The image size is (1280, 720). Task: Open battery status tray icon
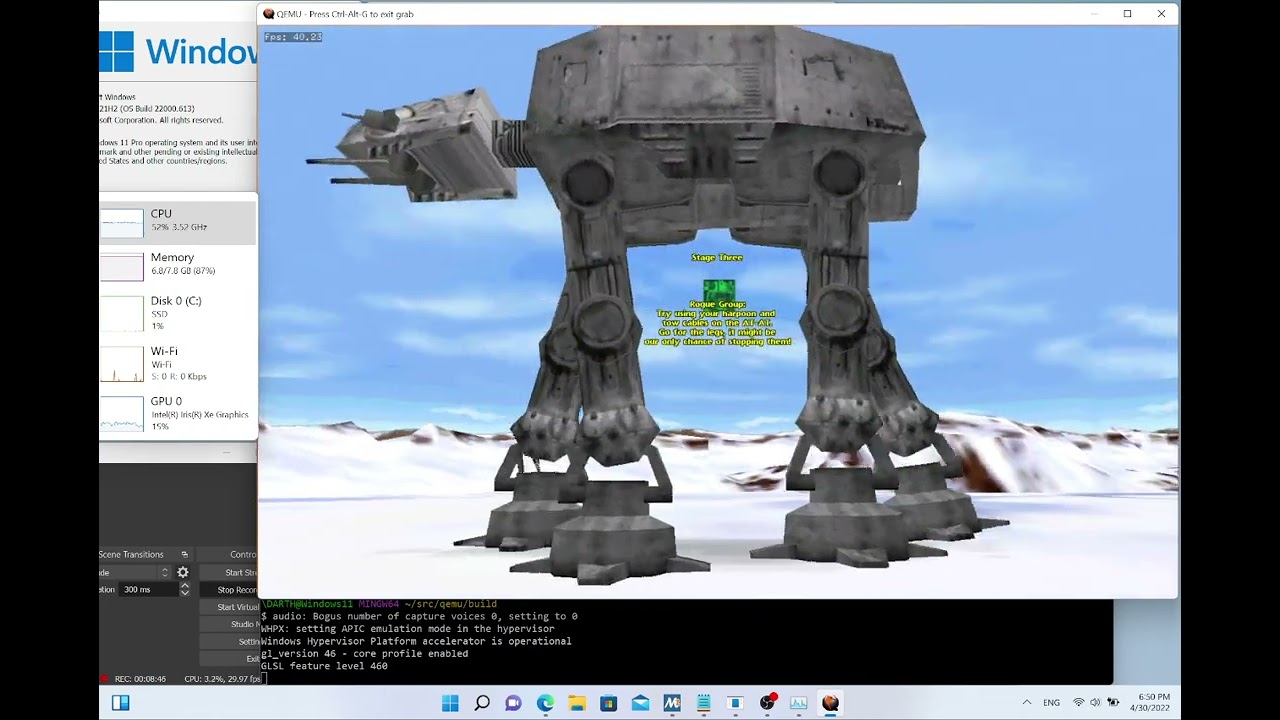click(1113, 703)
